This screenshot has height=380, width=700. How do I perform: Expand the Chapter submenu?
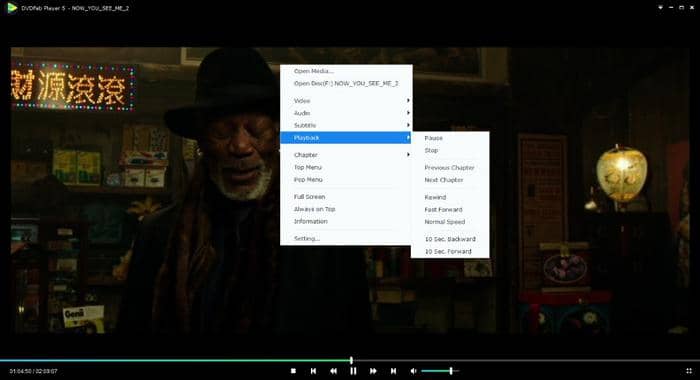tap(346, 155)
